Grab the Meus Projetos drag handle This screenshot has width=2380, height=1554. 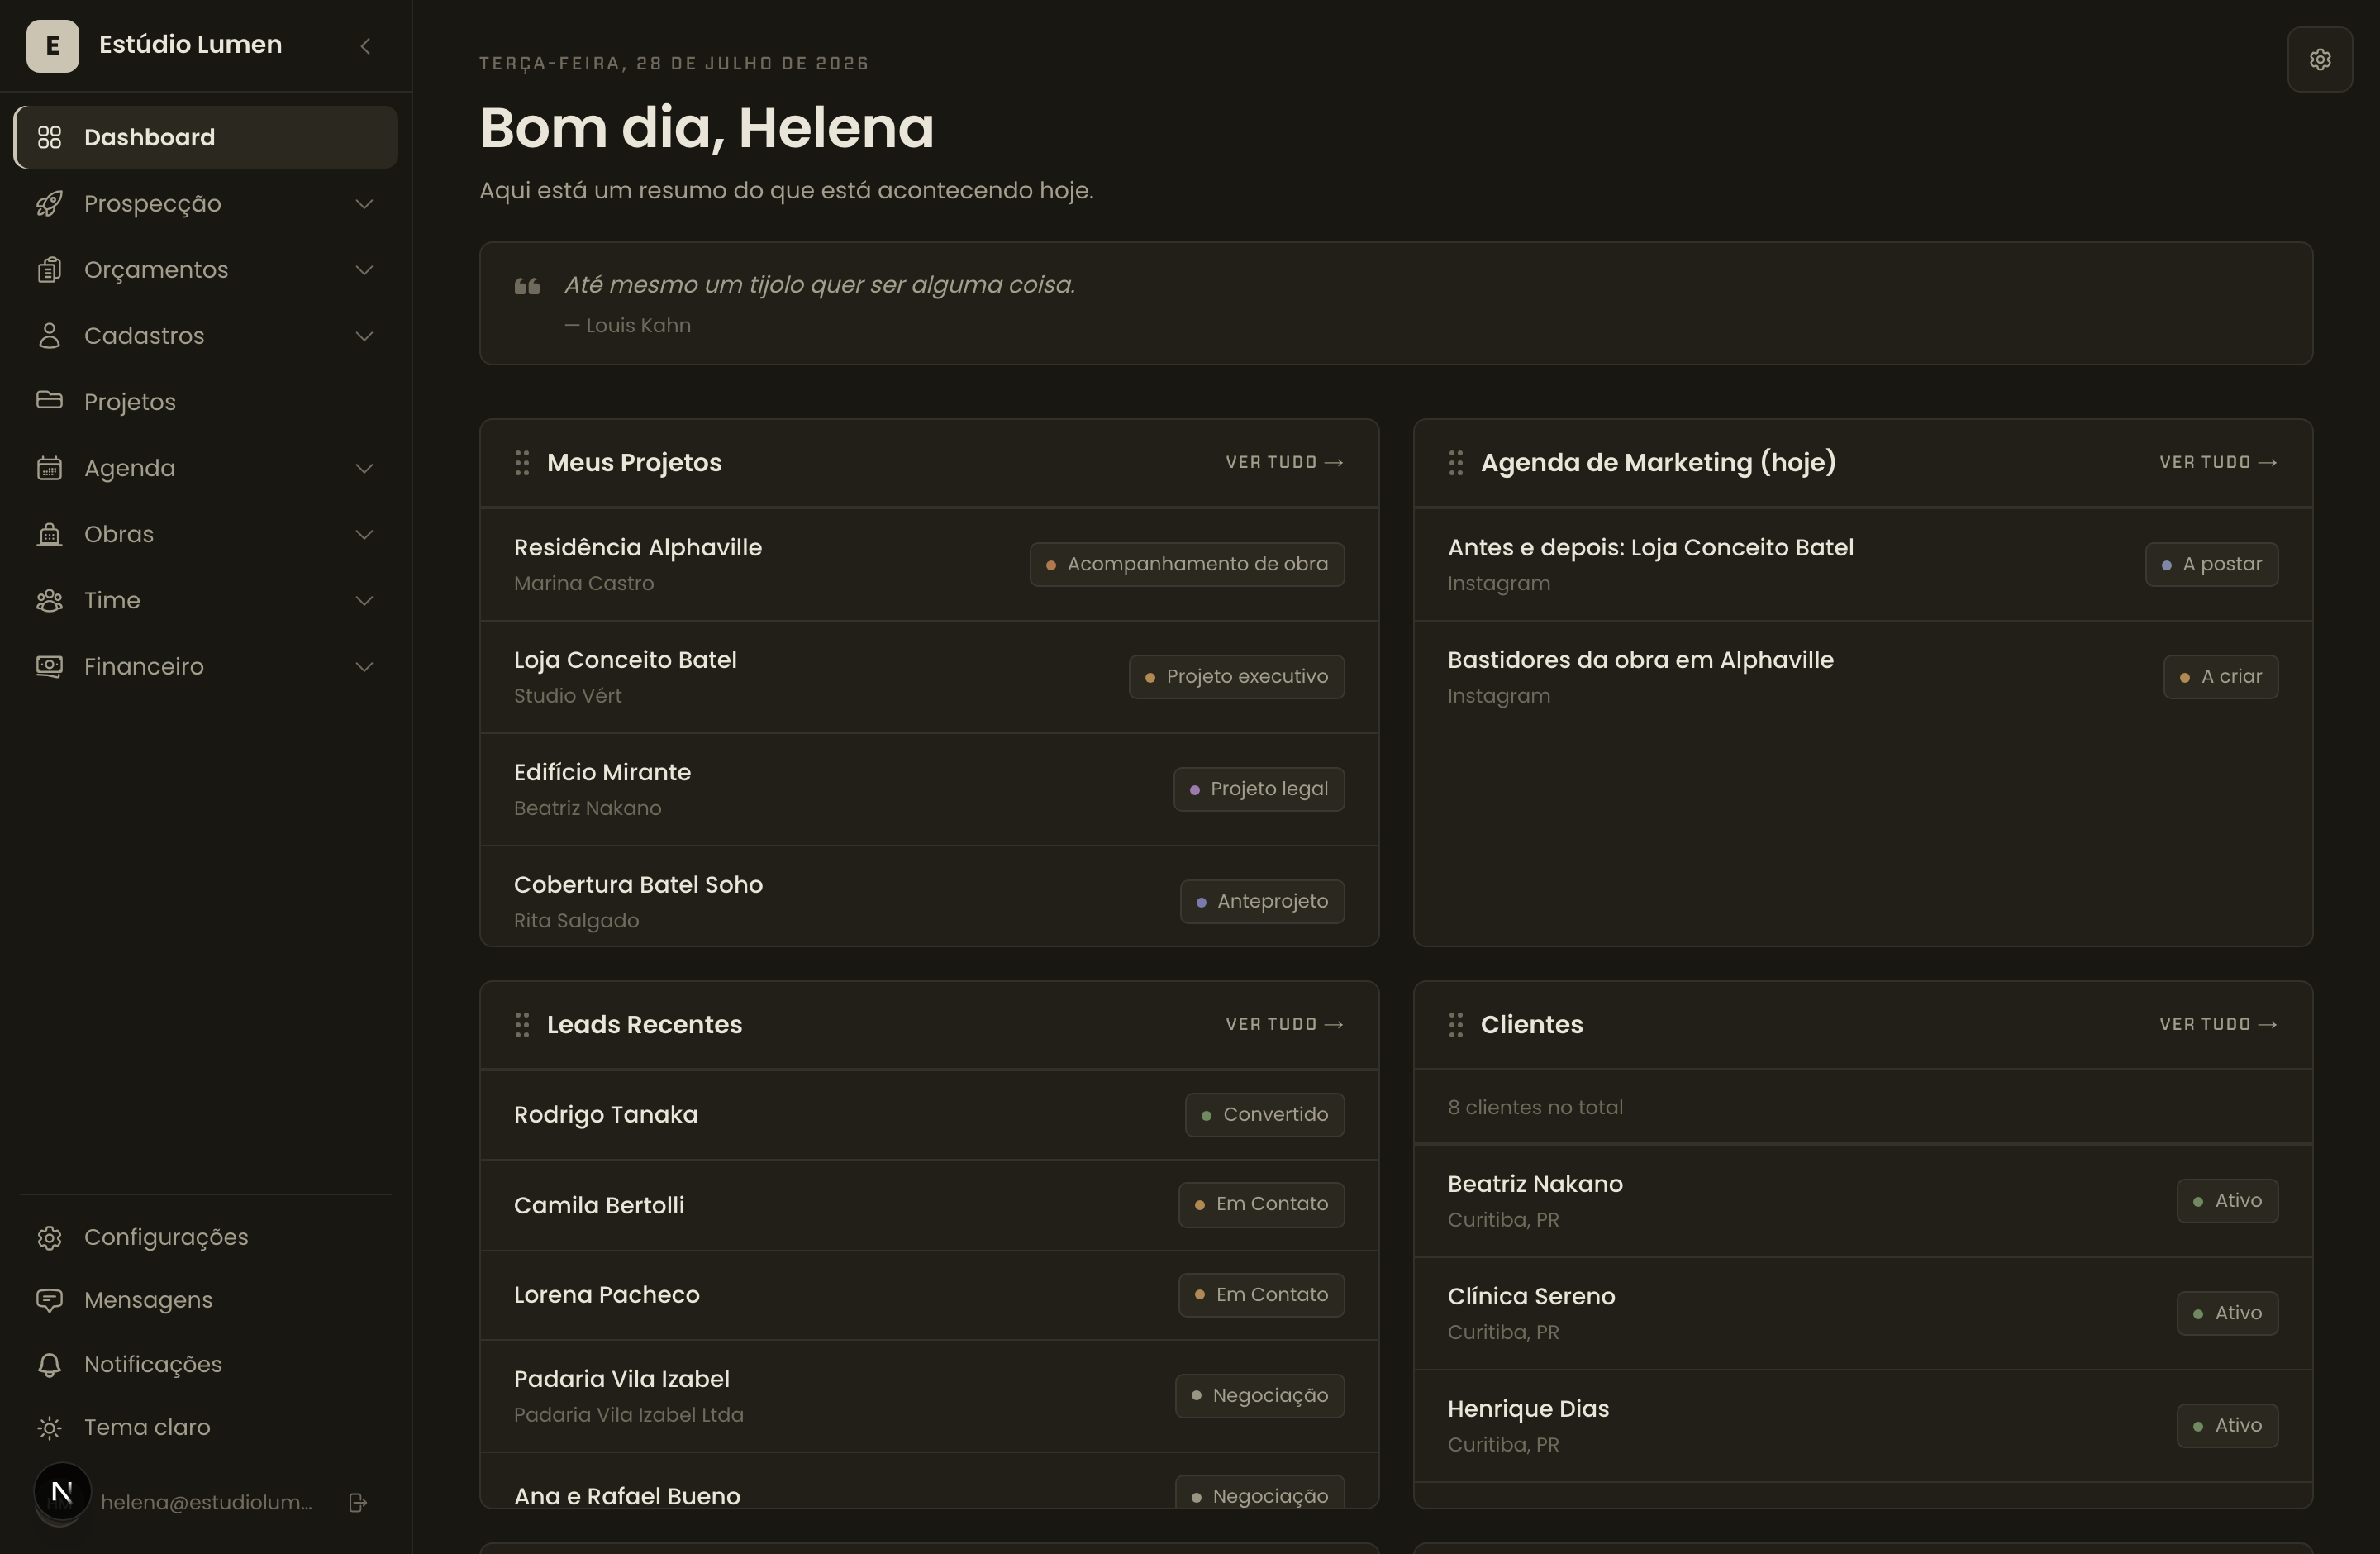click(x=522, y=463)
